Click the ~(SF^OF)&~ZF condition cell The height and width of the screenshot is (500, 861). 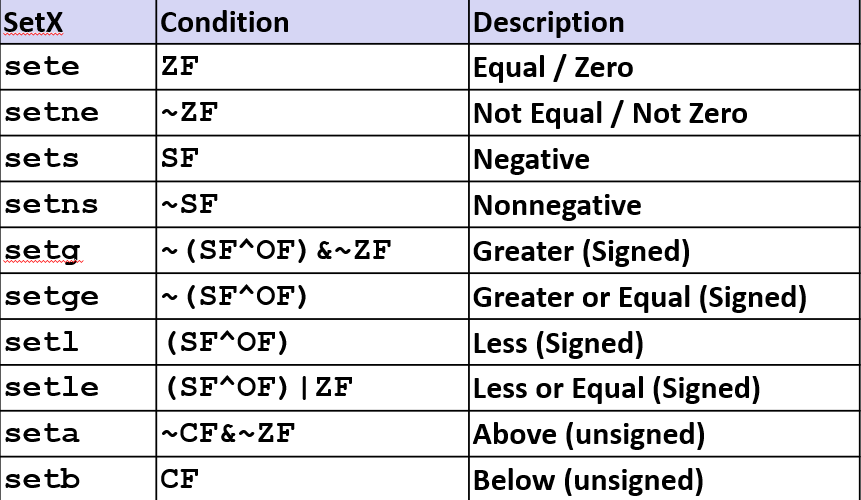275,251
